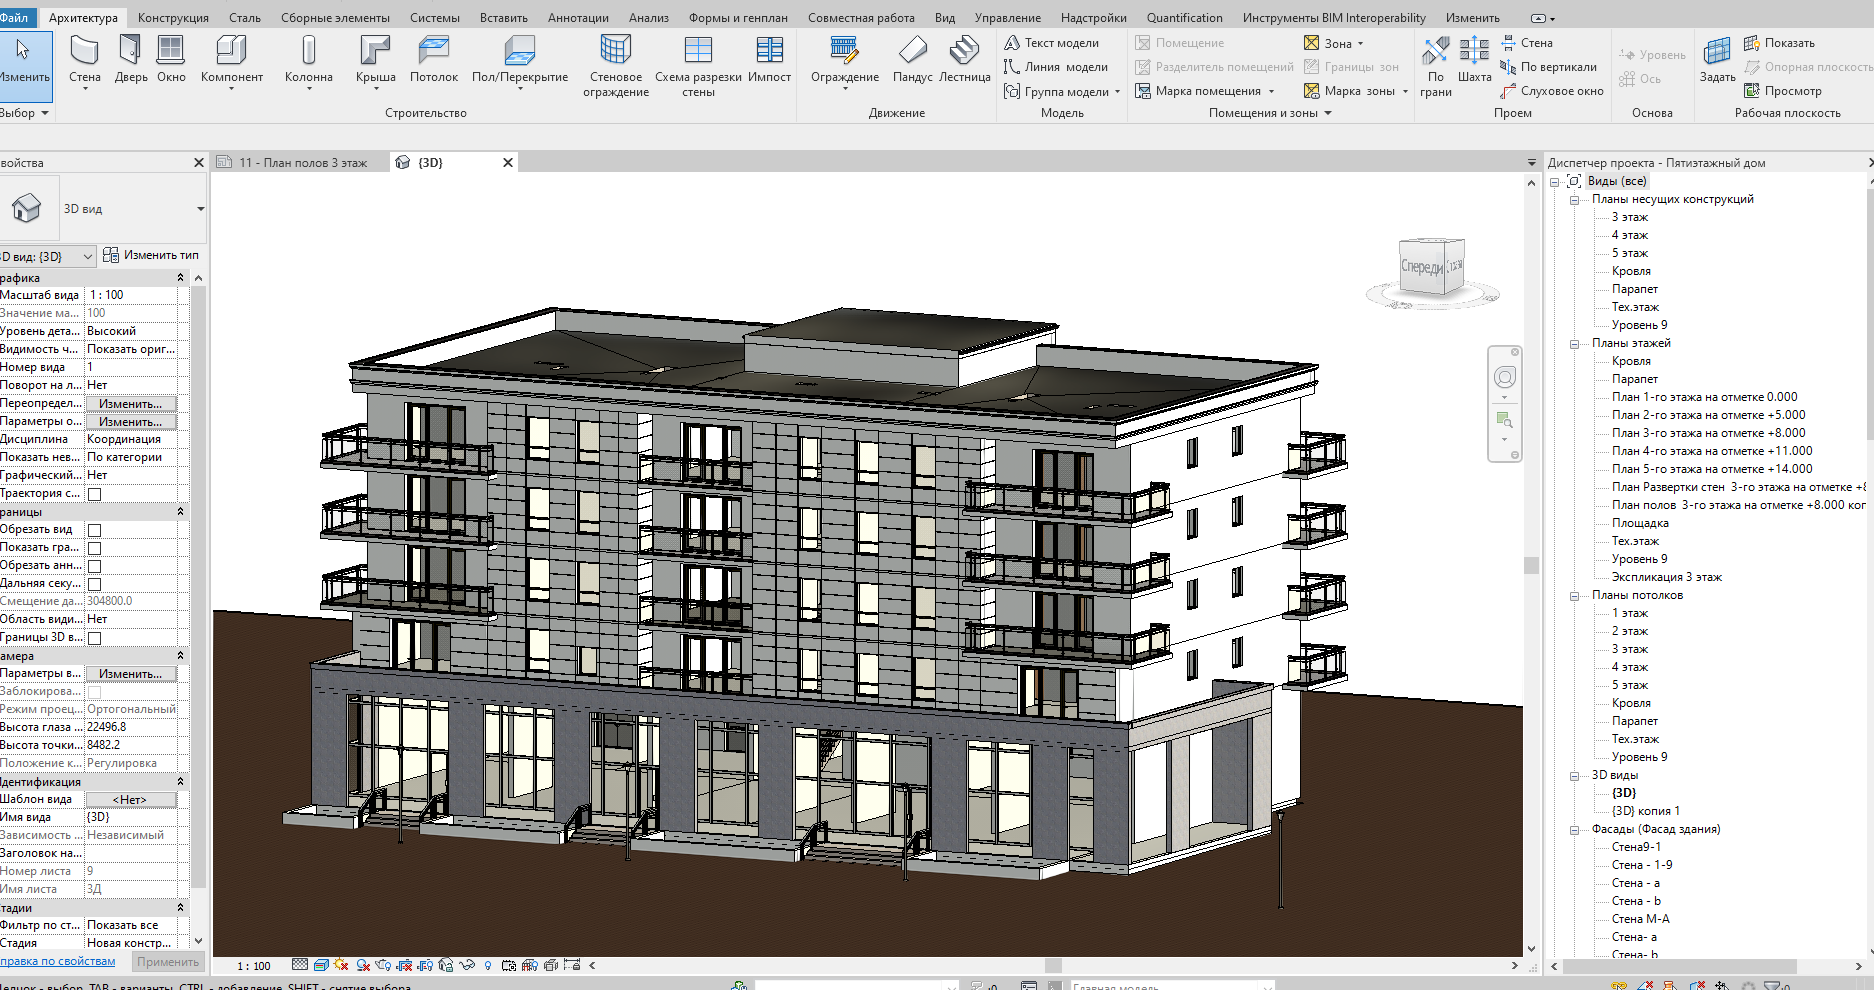Select the Пандус (Ramp) tool

click(x=912, y=60)
